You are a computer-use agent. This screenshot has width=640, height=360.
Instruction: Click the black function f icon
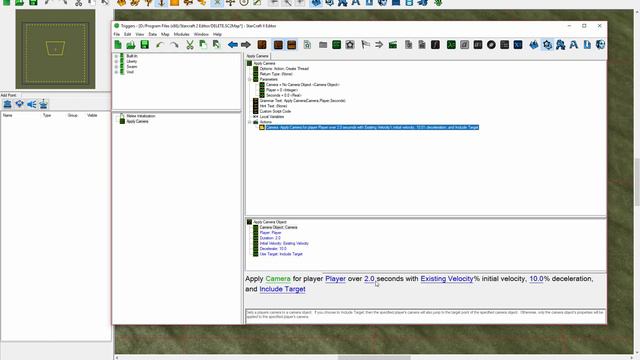435,45
